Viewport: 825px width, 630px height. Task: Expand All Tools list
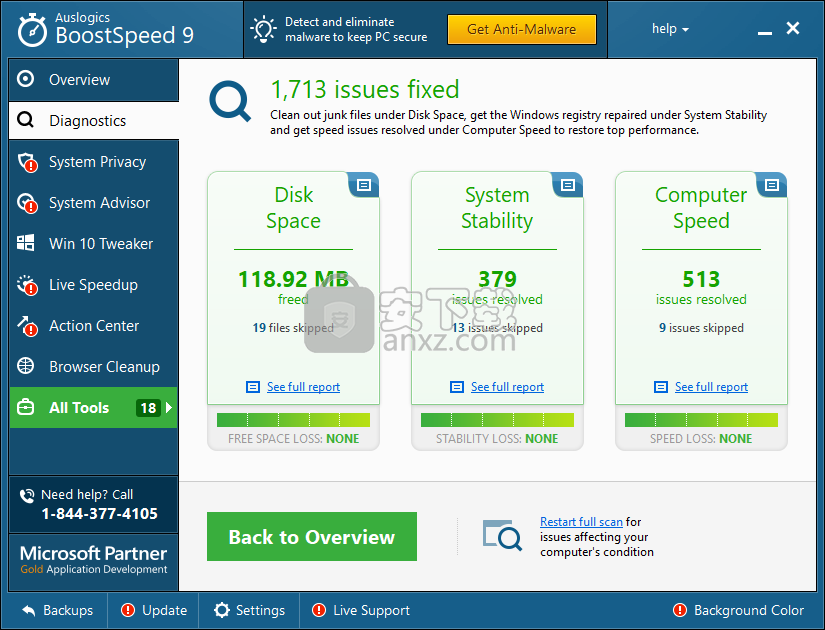[94, 408]
